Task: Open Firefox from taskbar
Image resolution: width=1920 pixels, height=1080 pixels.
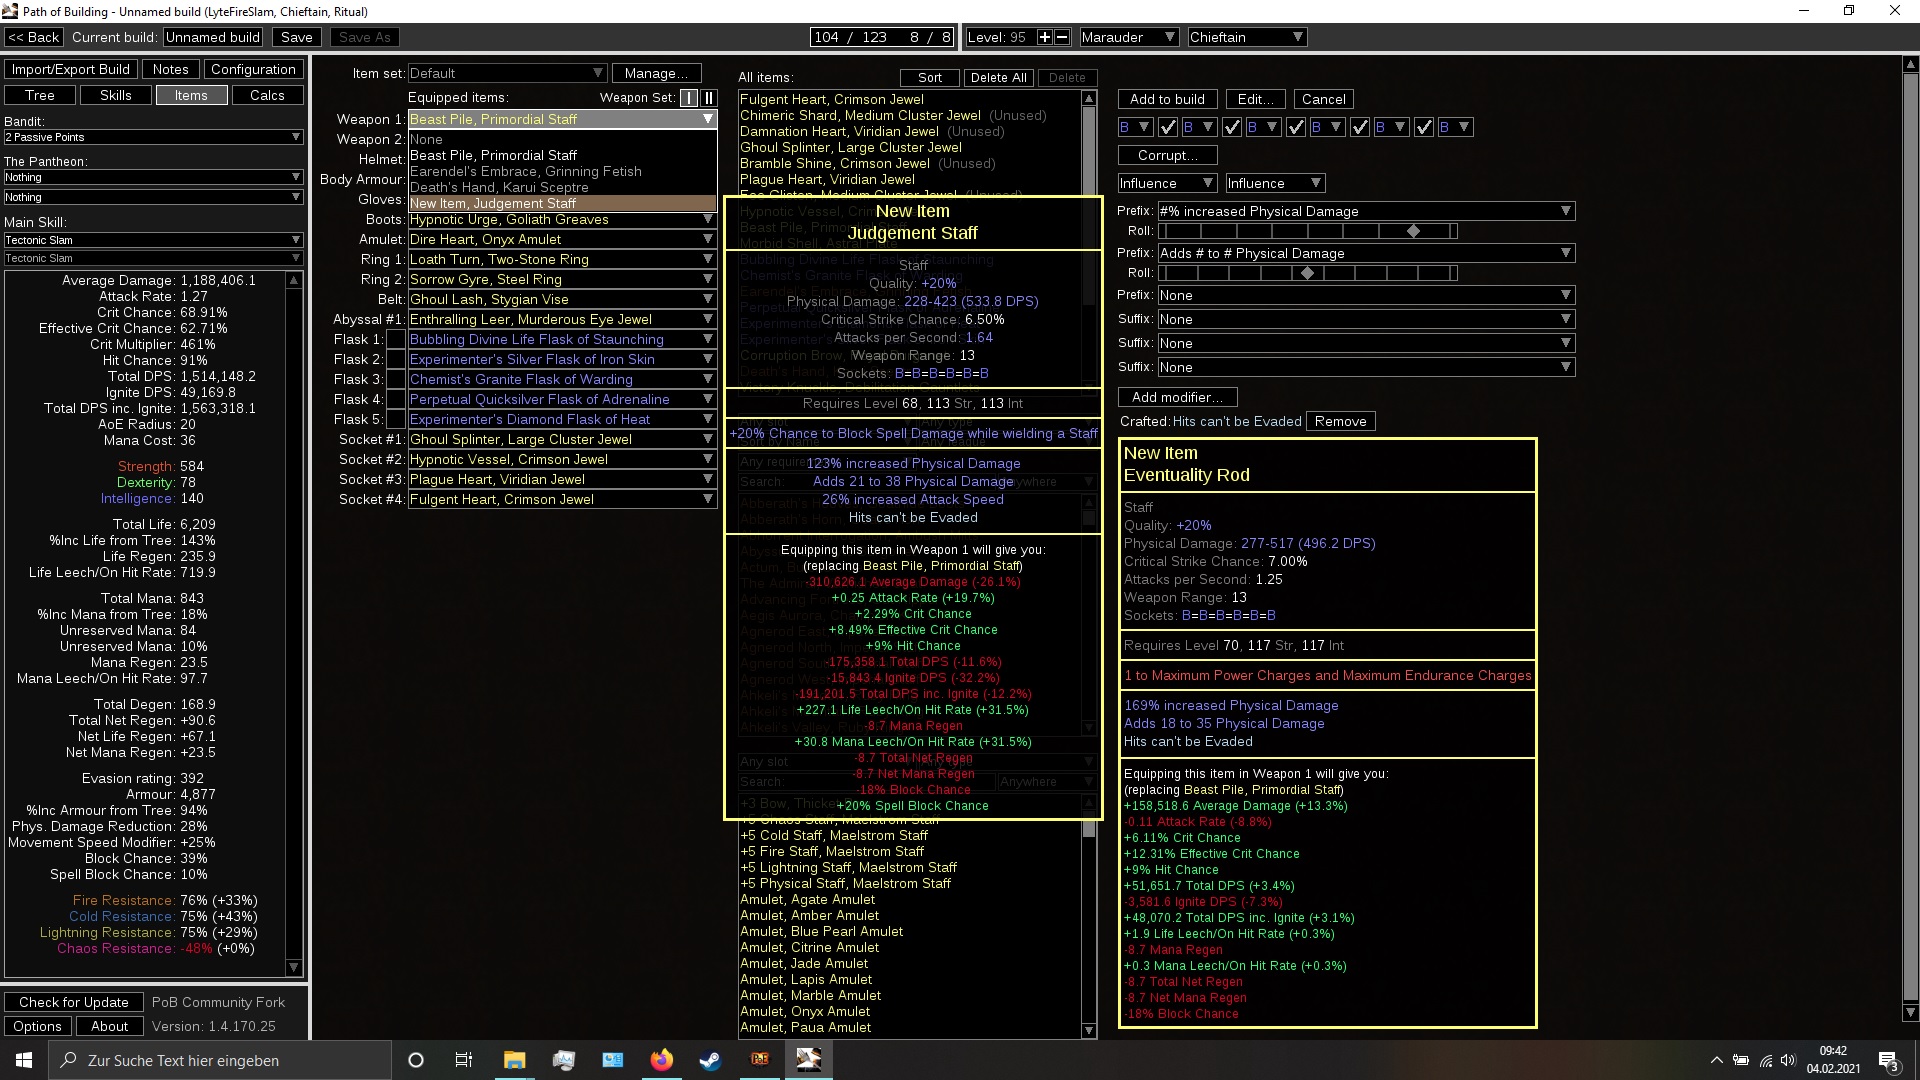Action: click(x=662, y=1060)
